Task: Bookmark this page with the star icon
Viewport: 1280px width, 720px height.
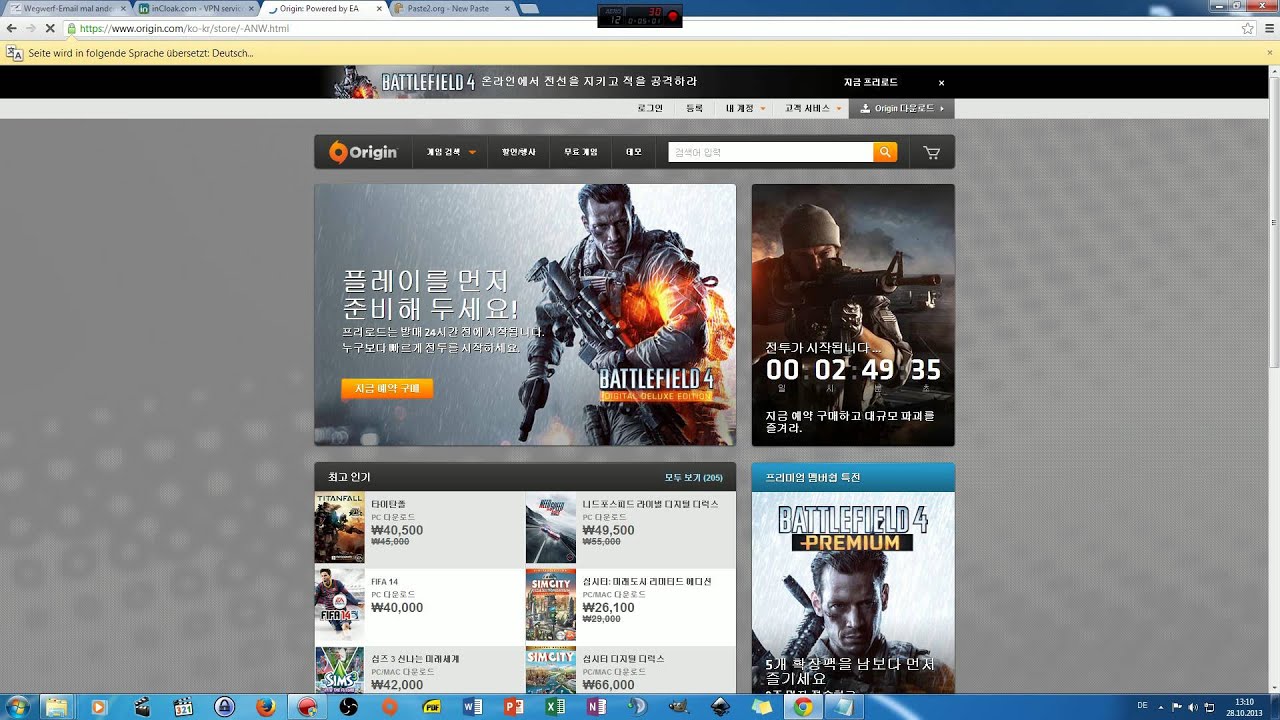Action: [x=1248, y=29]
